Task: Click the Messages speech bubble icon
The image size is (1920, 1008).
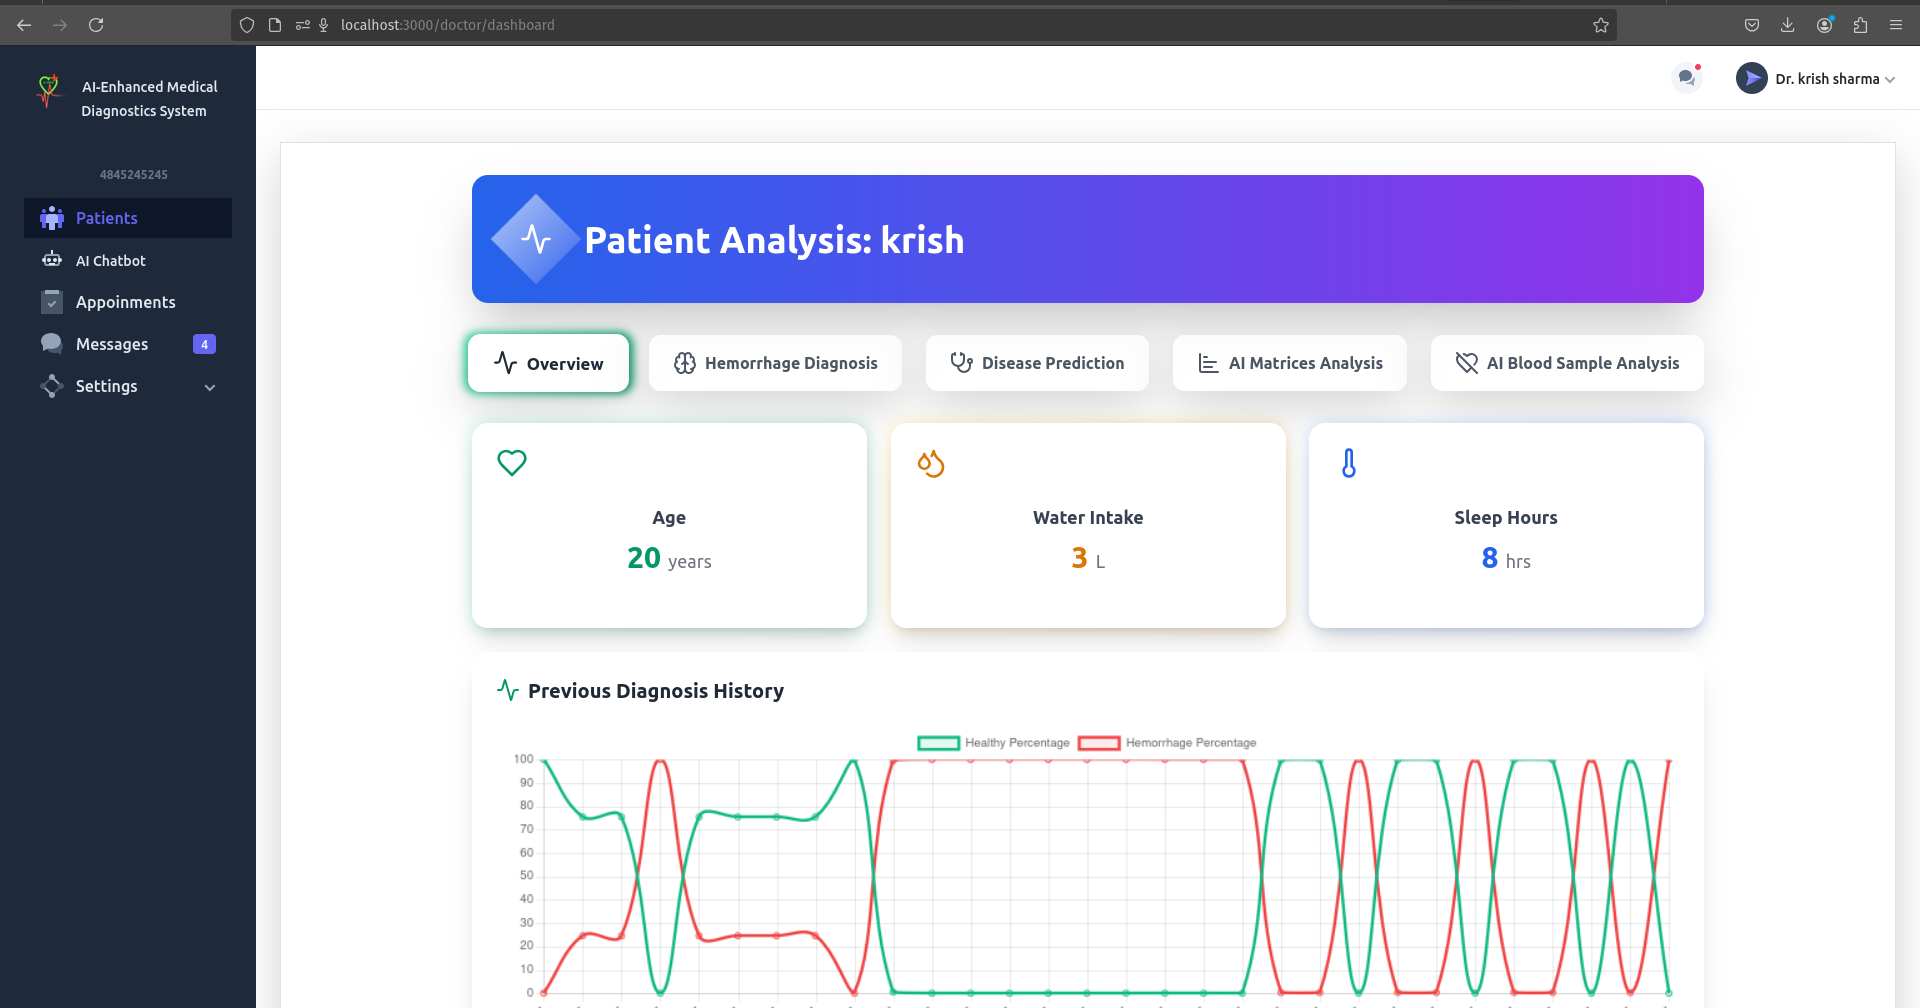Action: [x=52, y=344]
